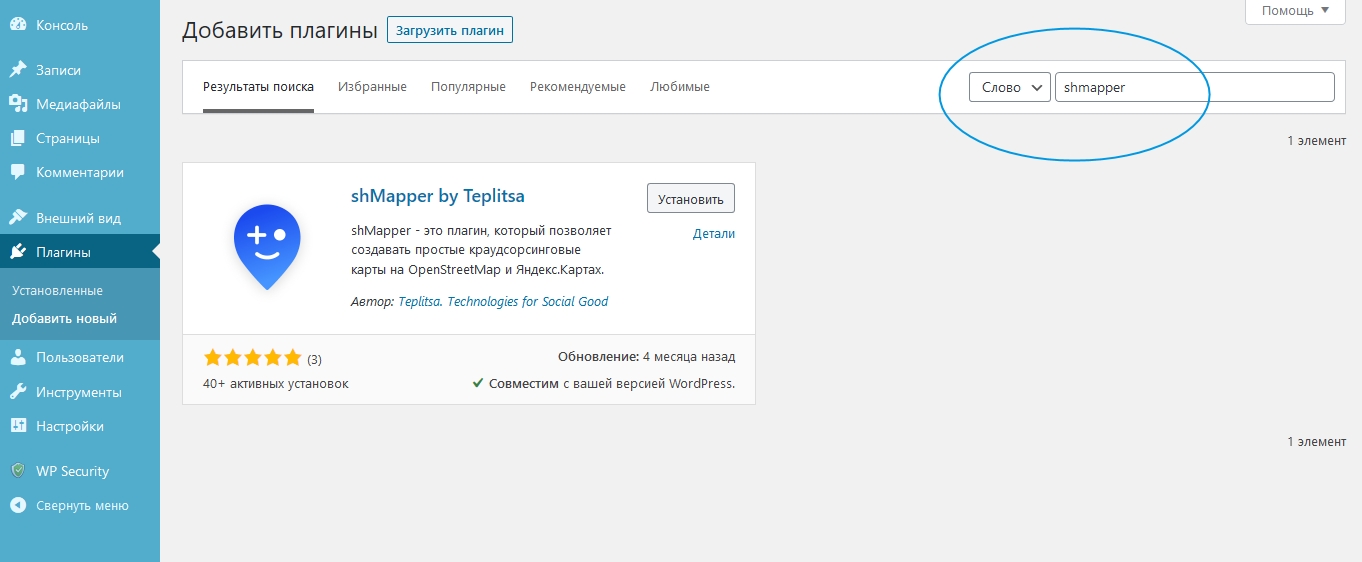
Task: Click the Медиафайлы media icon
Action: pos(18,104)
